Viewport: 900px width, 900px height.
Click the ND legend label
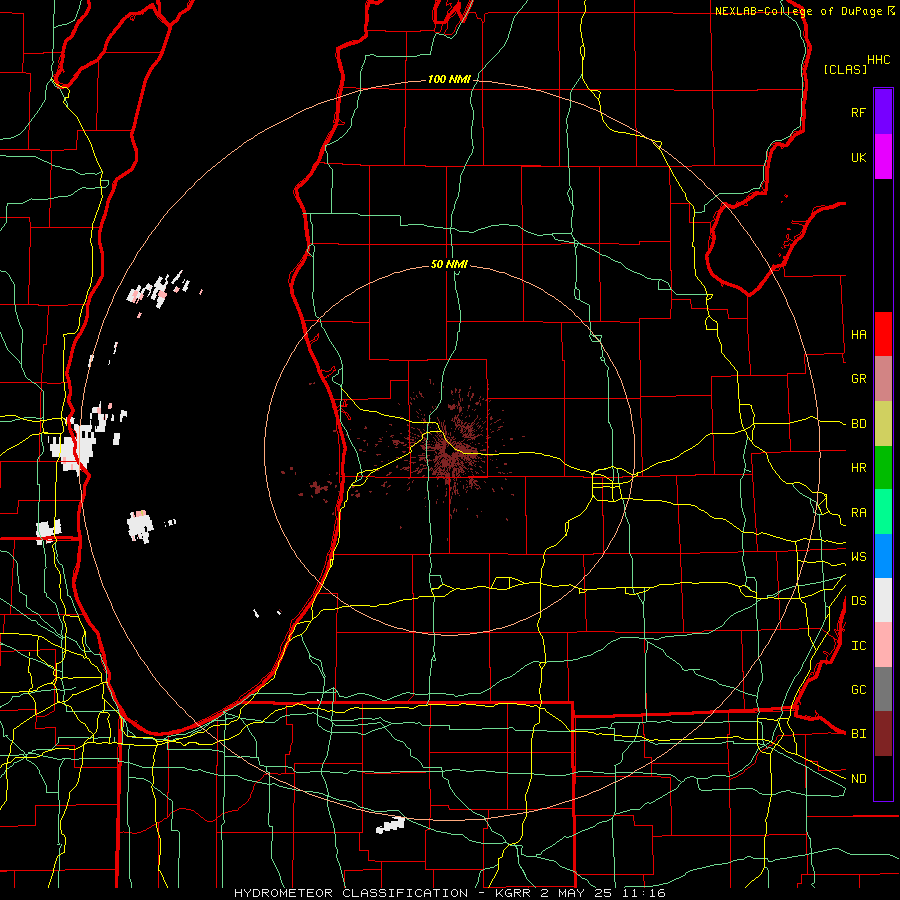(x=858, y=779)
